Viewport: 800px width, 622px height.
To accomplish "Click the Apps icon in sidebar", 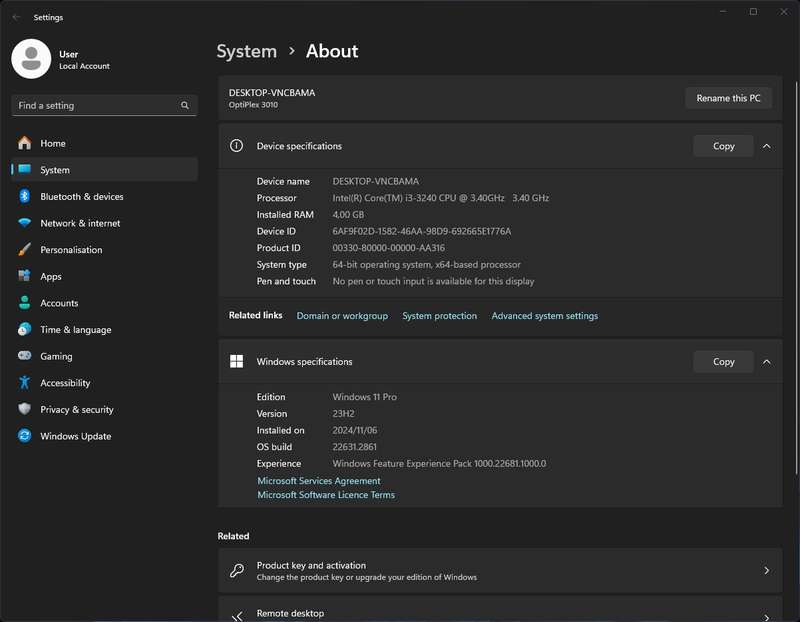I will click(24, 276).
